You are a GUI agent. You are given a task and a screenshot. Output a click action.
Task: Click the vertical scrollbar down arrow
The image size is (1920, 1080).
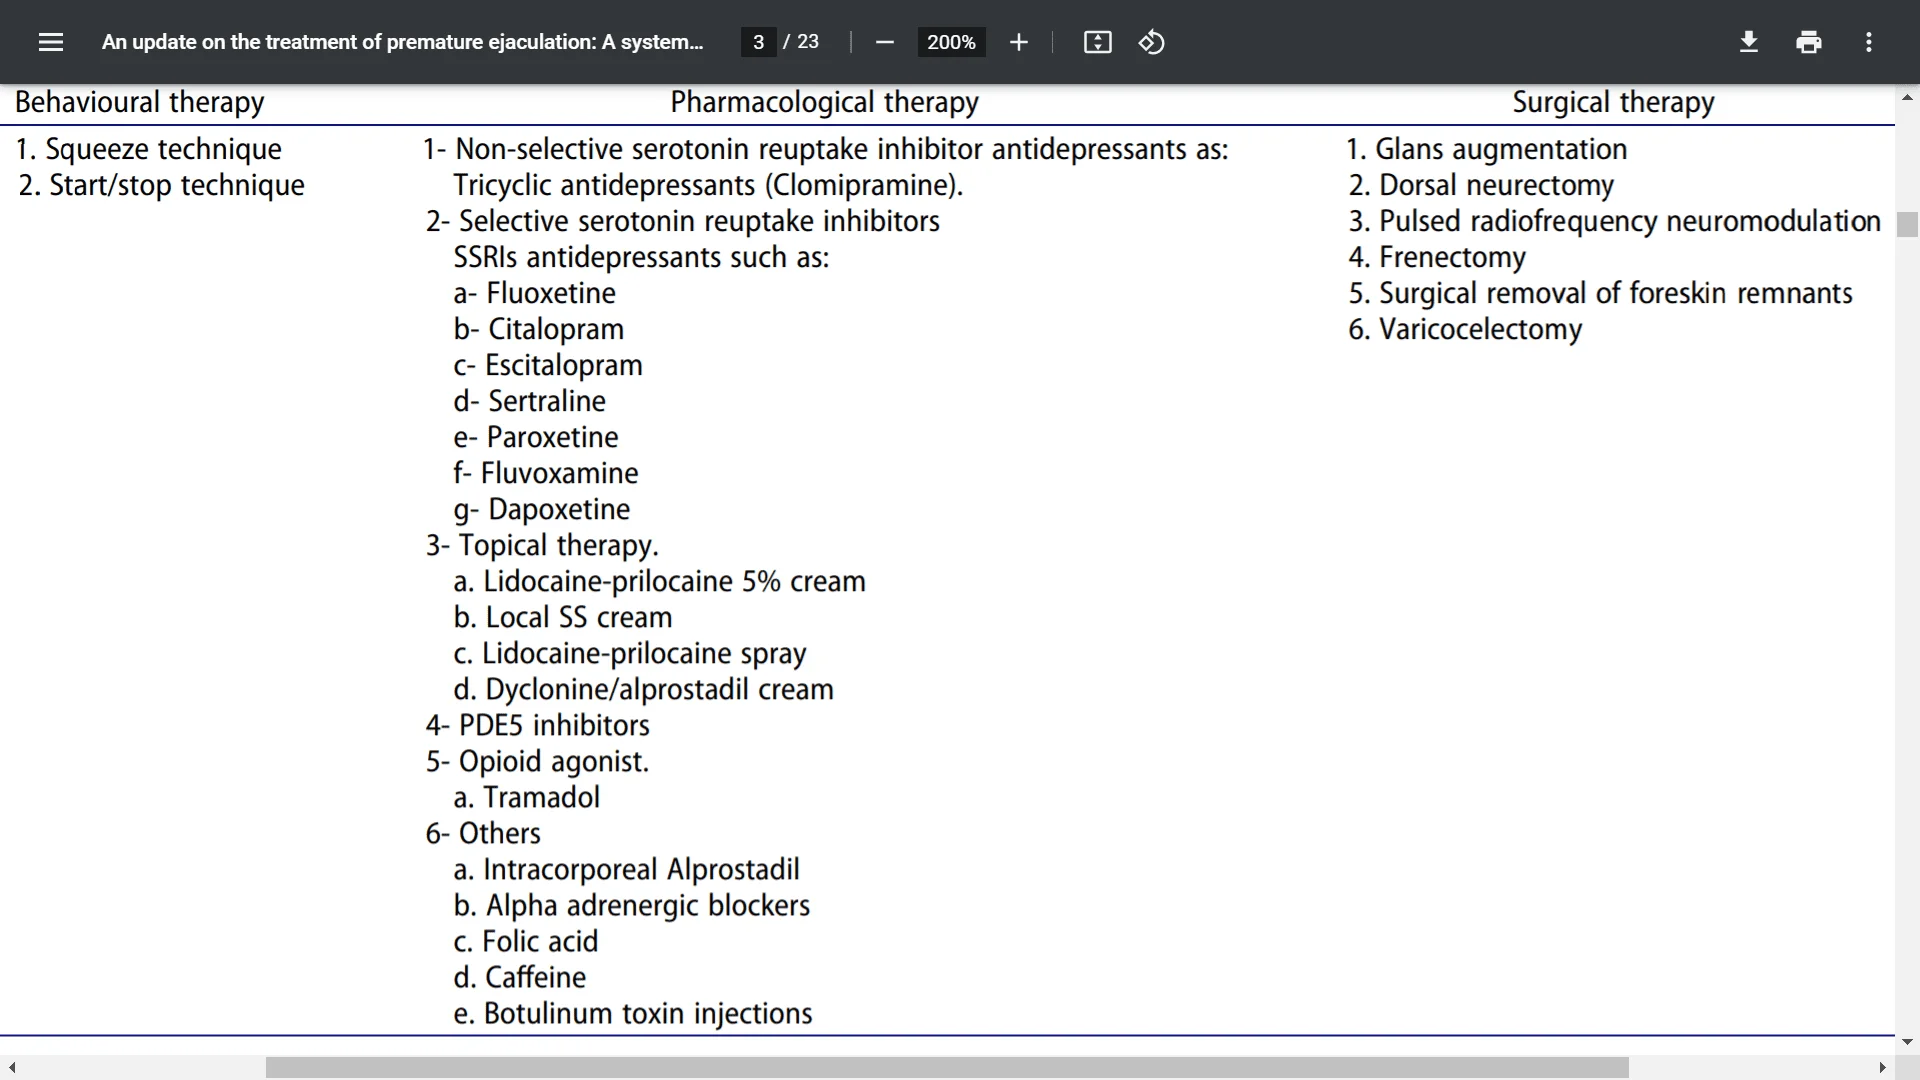coord(1907,1041)
